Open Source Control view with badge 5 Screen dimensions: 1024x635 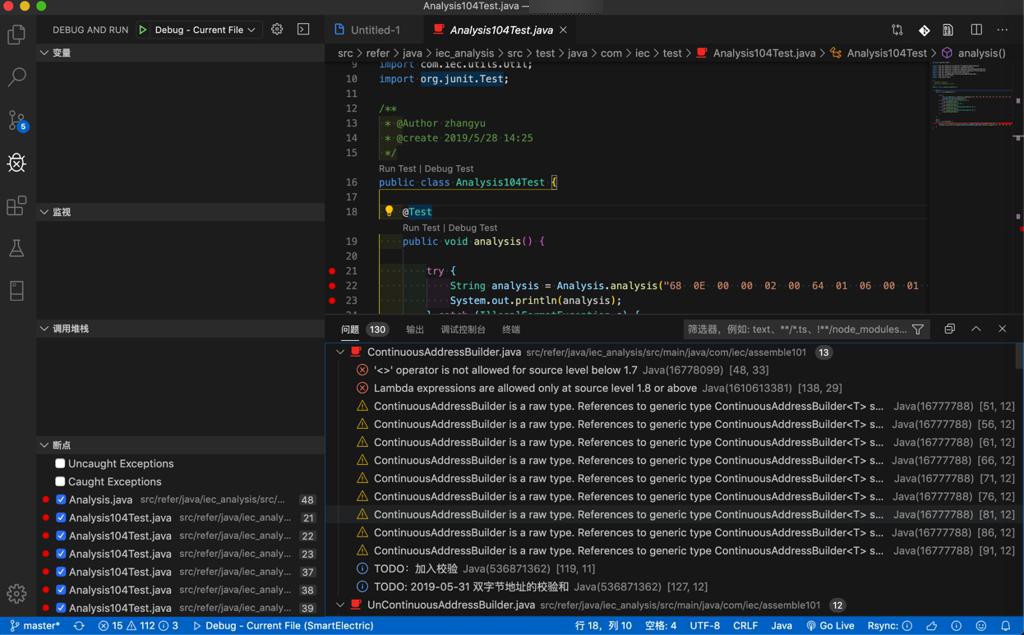click(x=16, y=120)
